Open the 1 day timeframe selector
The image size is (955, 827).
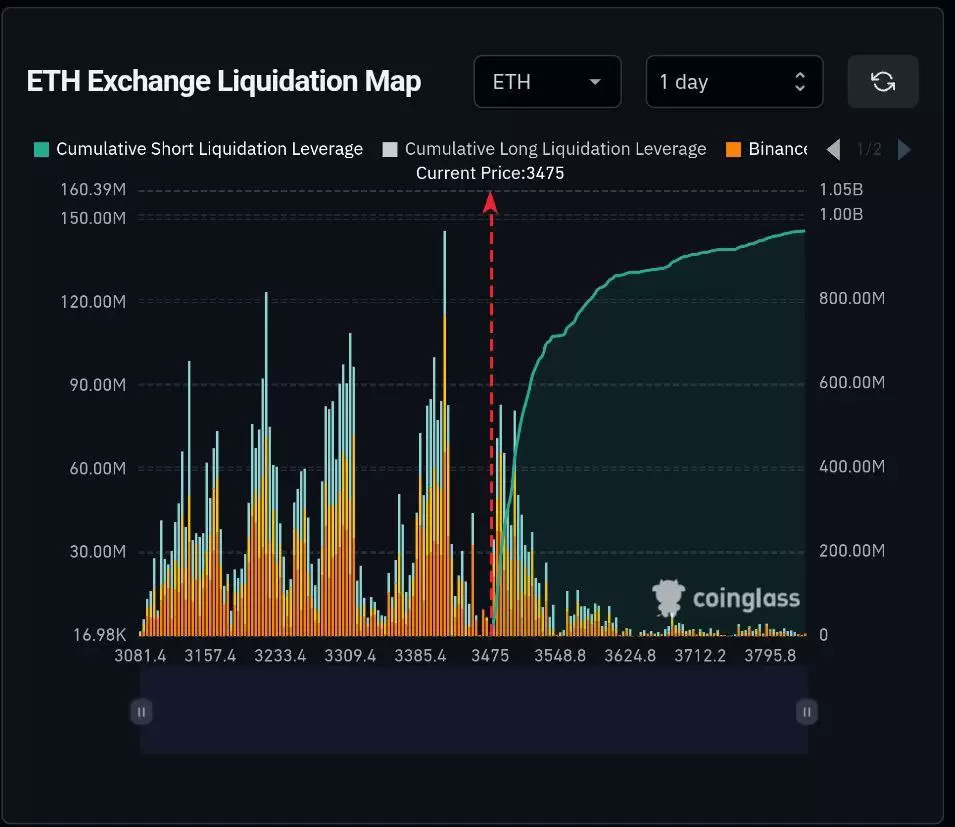point(735,82)
